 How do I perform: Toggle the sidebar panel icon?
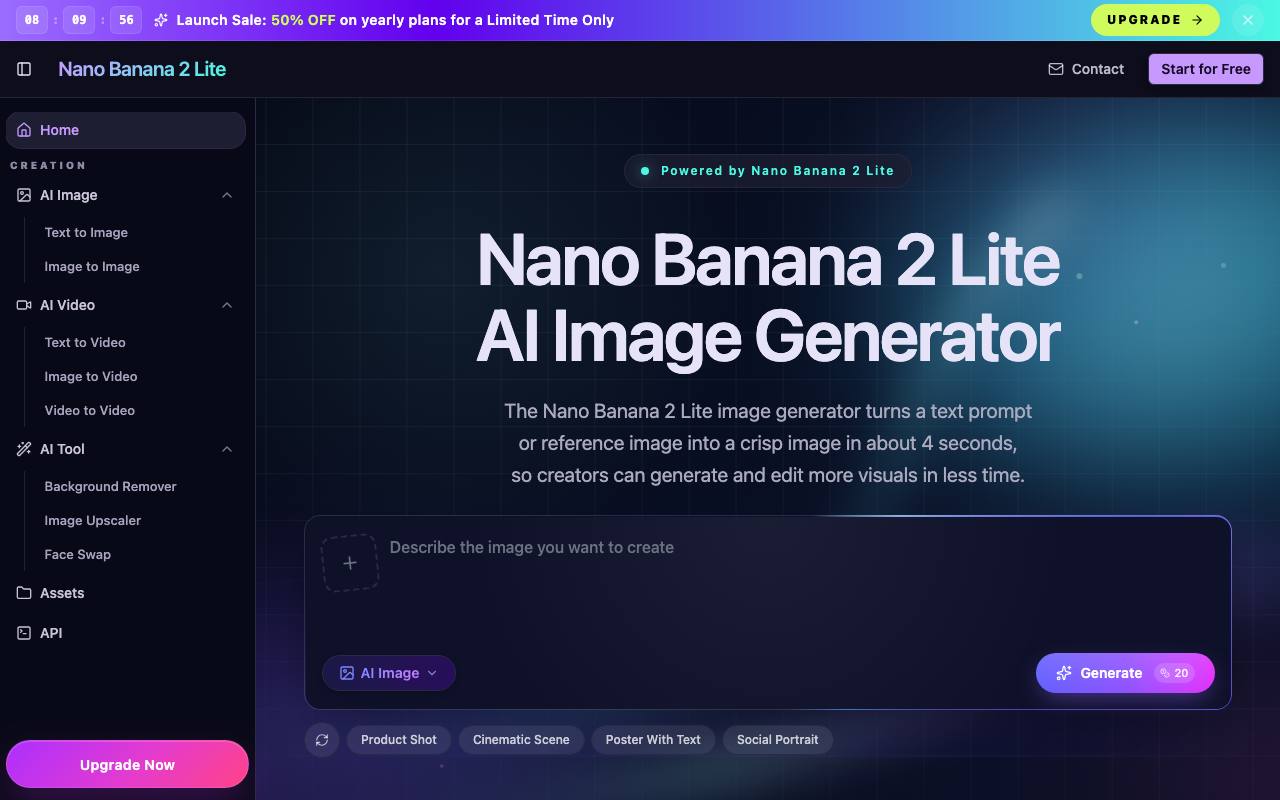pos(24,69)
